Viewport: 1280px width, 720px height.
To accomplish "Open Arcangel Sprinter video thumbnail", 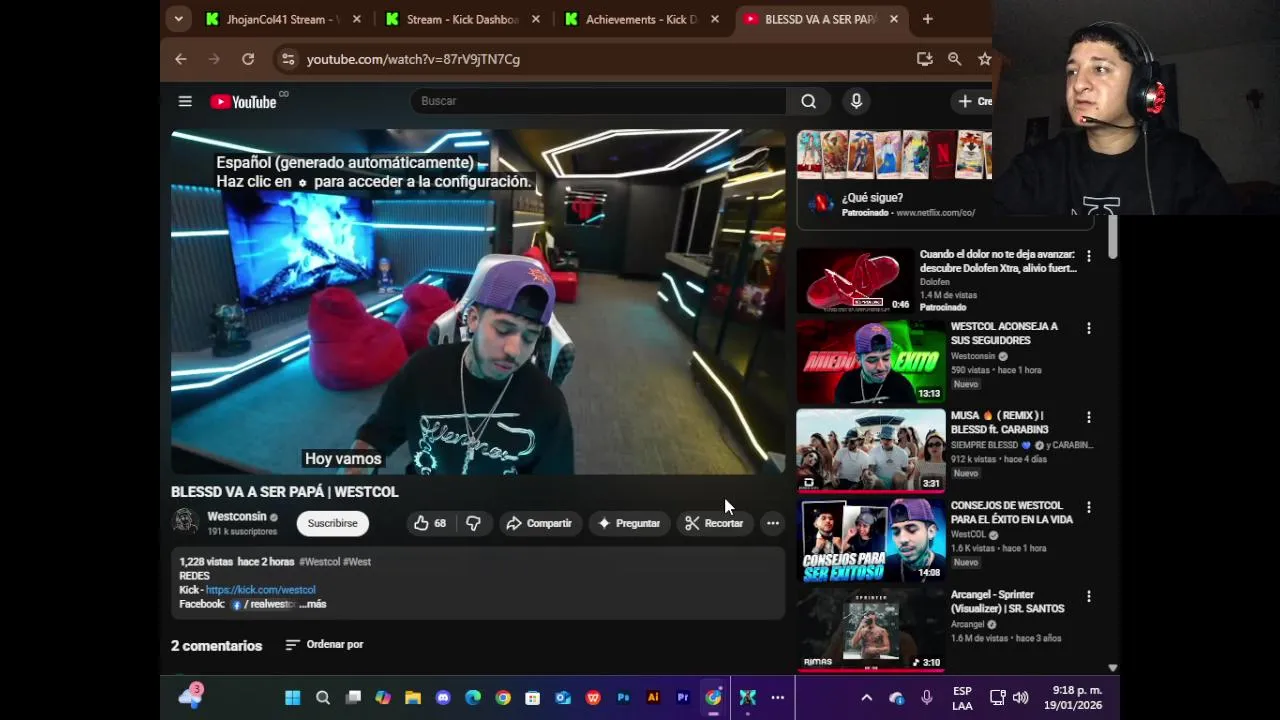I will (870, 629).
